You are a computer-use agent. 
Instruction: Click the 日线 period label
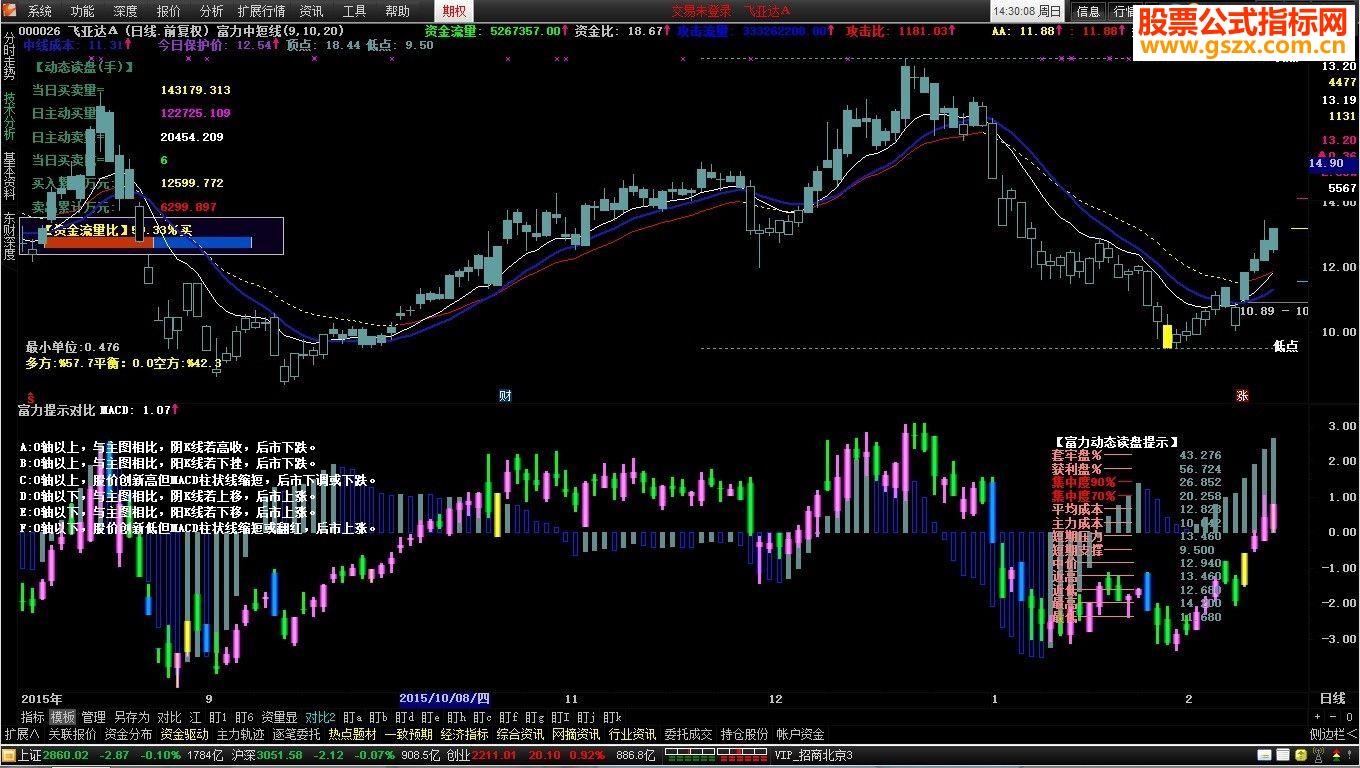click(x=1332, y=698)
